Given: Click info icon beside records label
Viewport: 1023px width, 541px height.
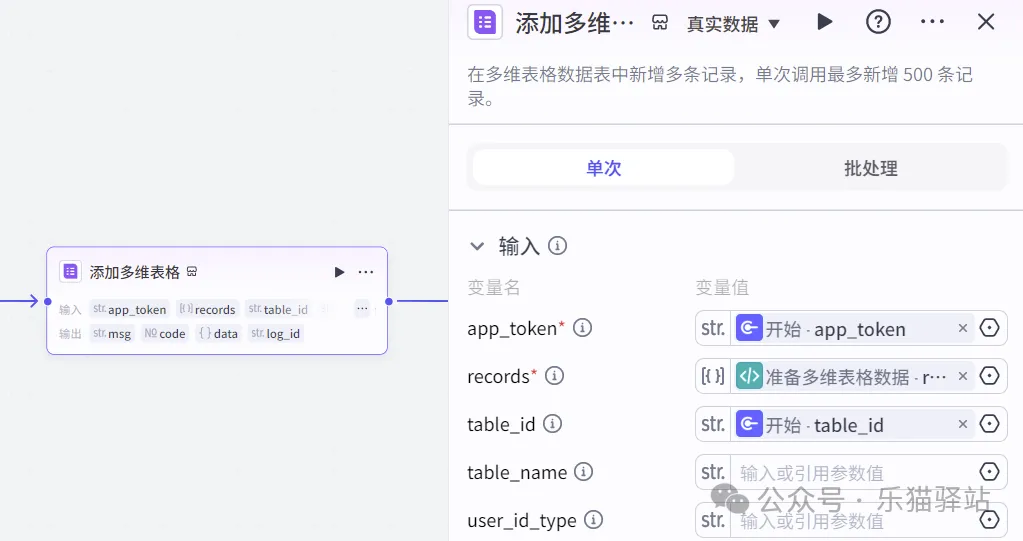Looking at the screenshot, I should [554, 376].
